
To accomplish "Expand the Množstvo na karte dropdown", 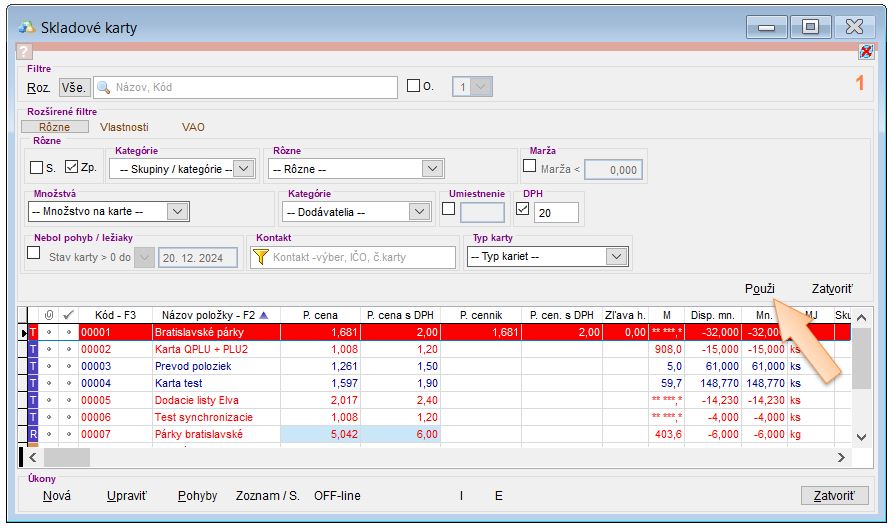I will 177,211.
